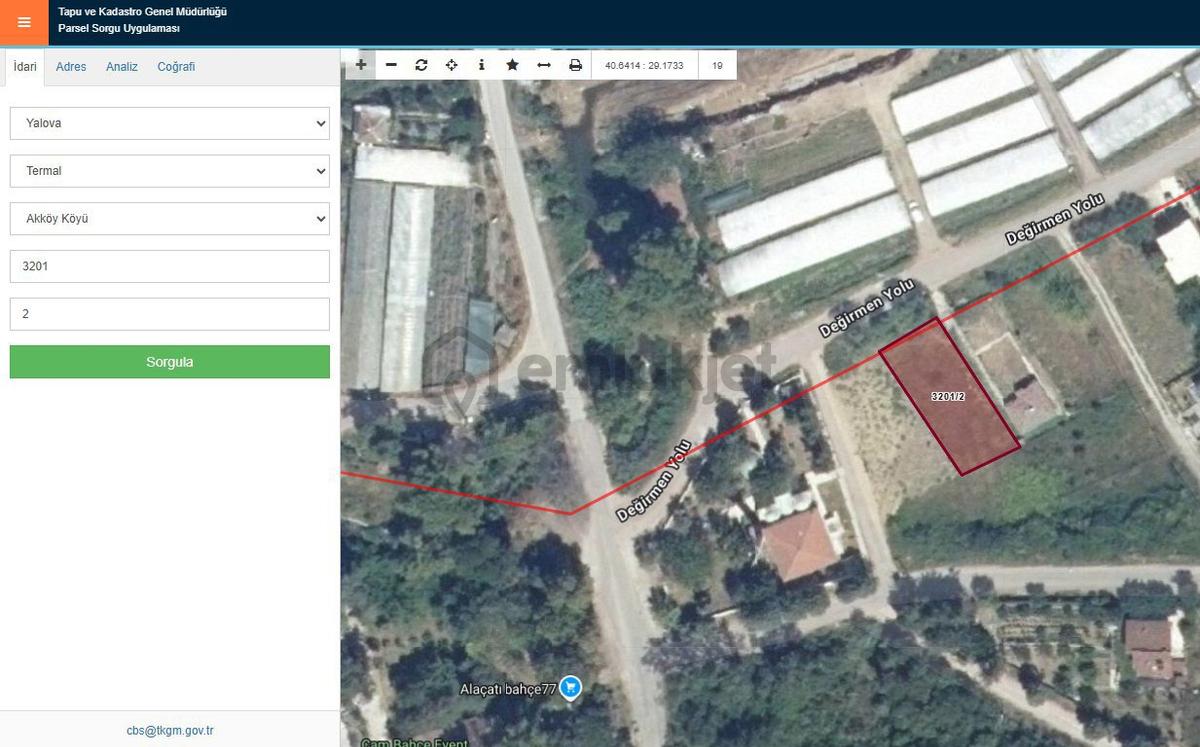Click the Parsel Sorgu Uygulaması title

[x=119, y=29]
